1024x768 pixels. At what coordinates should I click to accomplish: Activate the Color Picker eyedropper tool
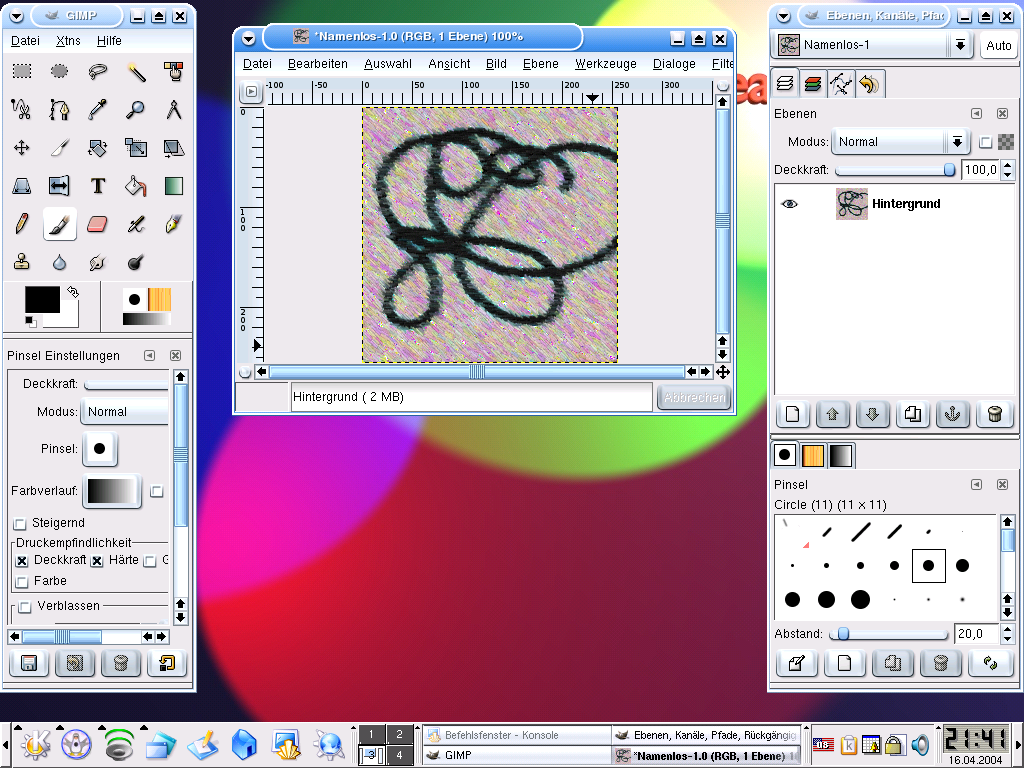click(x=97, y=110)
